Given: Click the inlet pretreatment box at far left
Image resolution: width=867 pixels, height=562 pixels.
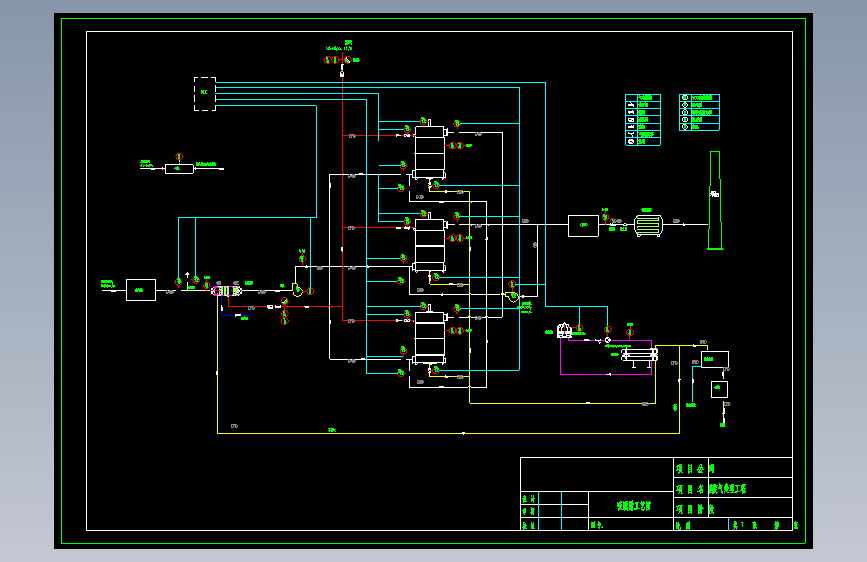Looking at the screenshot, I should [140, 290].
